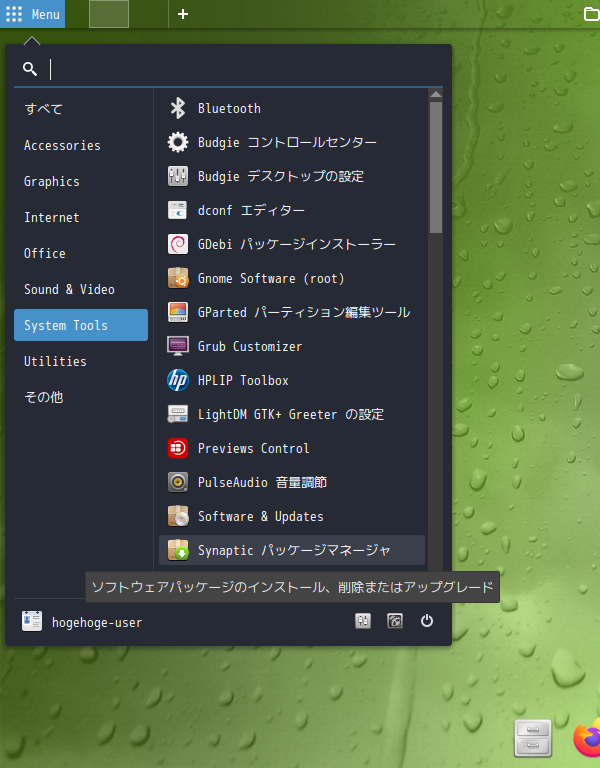
Task: Select the Internet category
Action: point(81,217)
